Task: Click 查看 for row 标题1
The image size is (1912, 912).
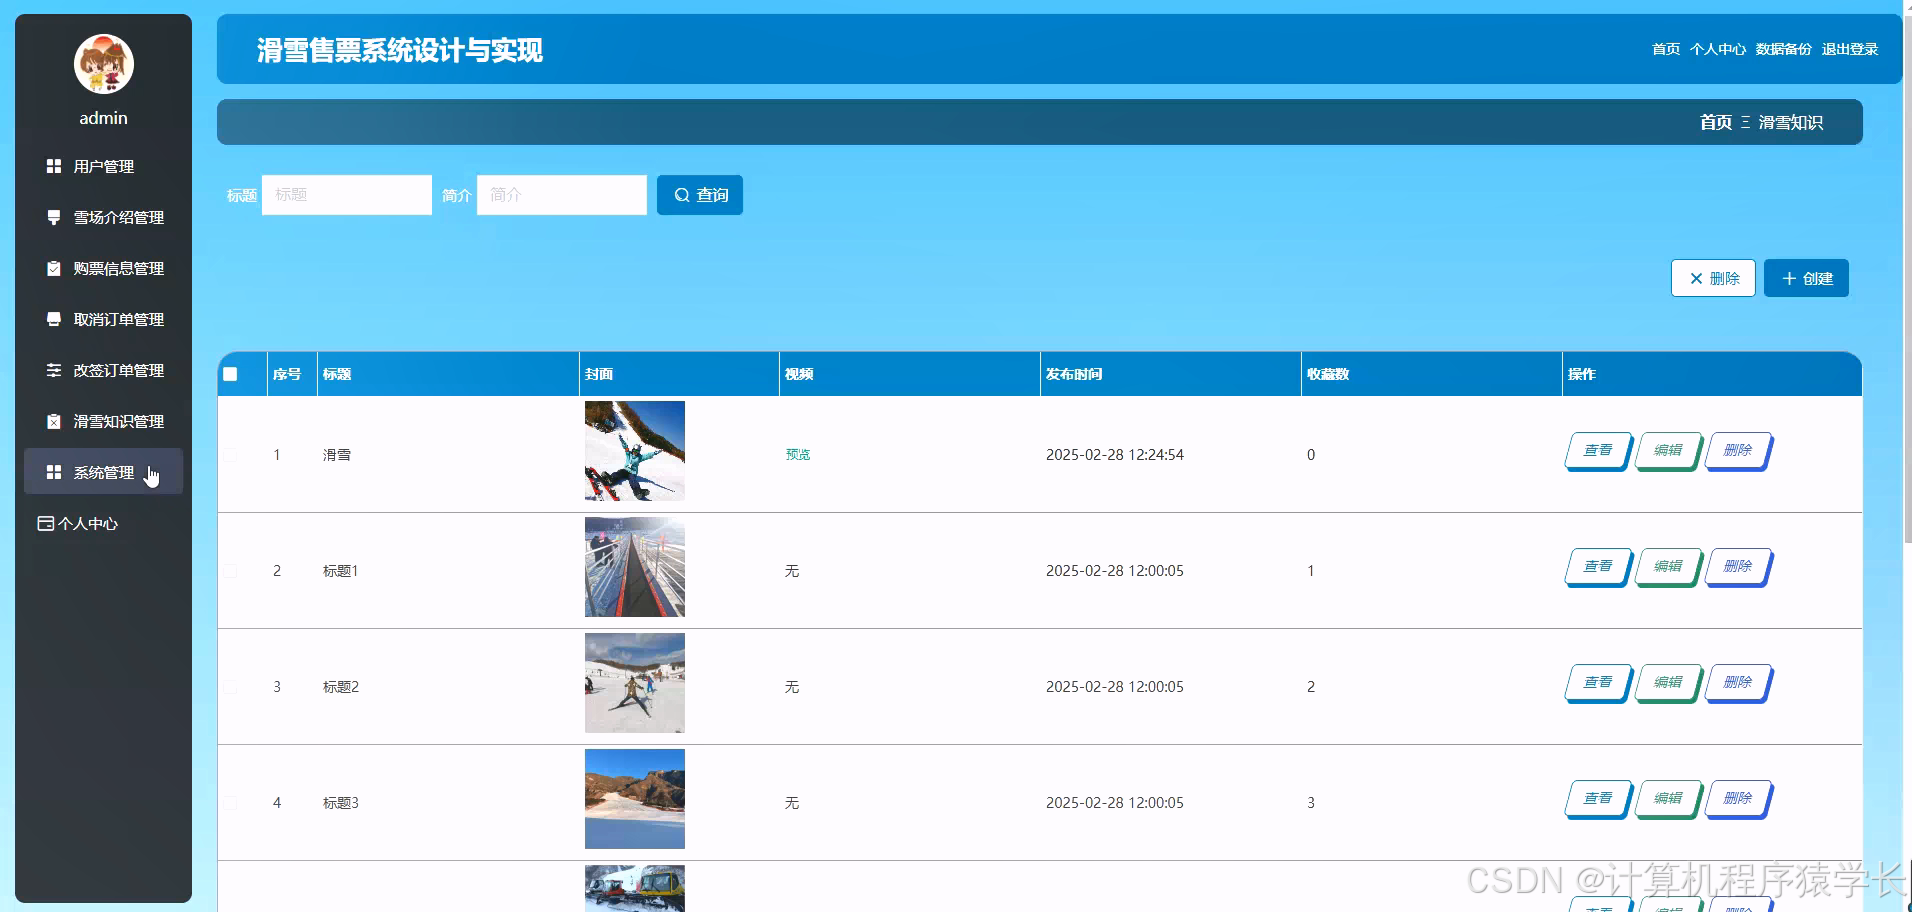Action: (1598, 567)
